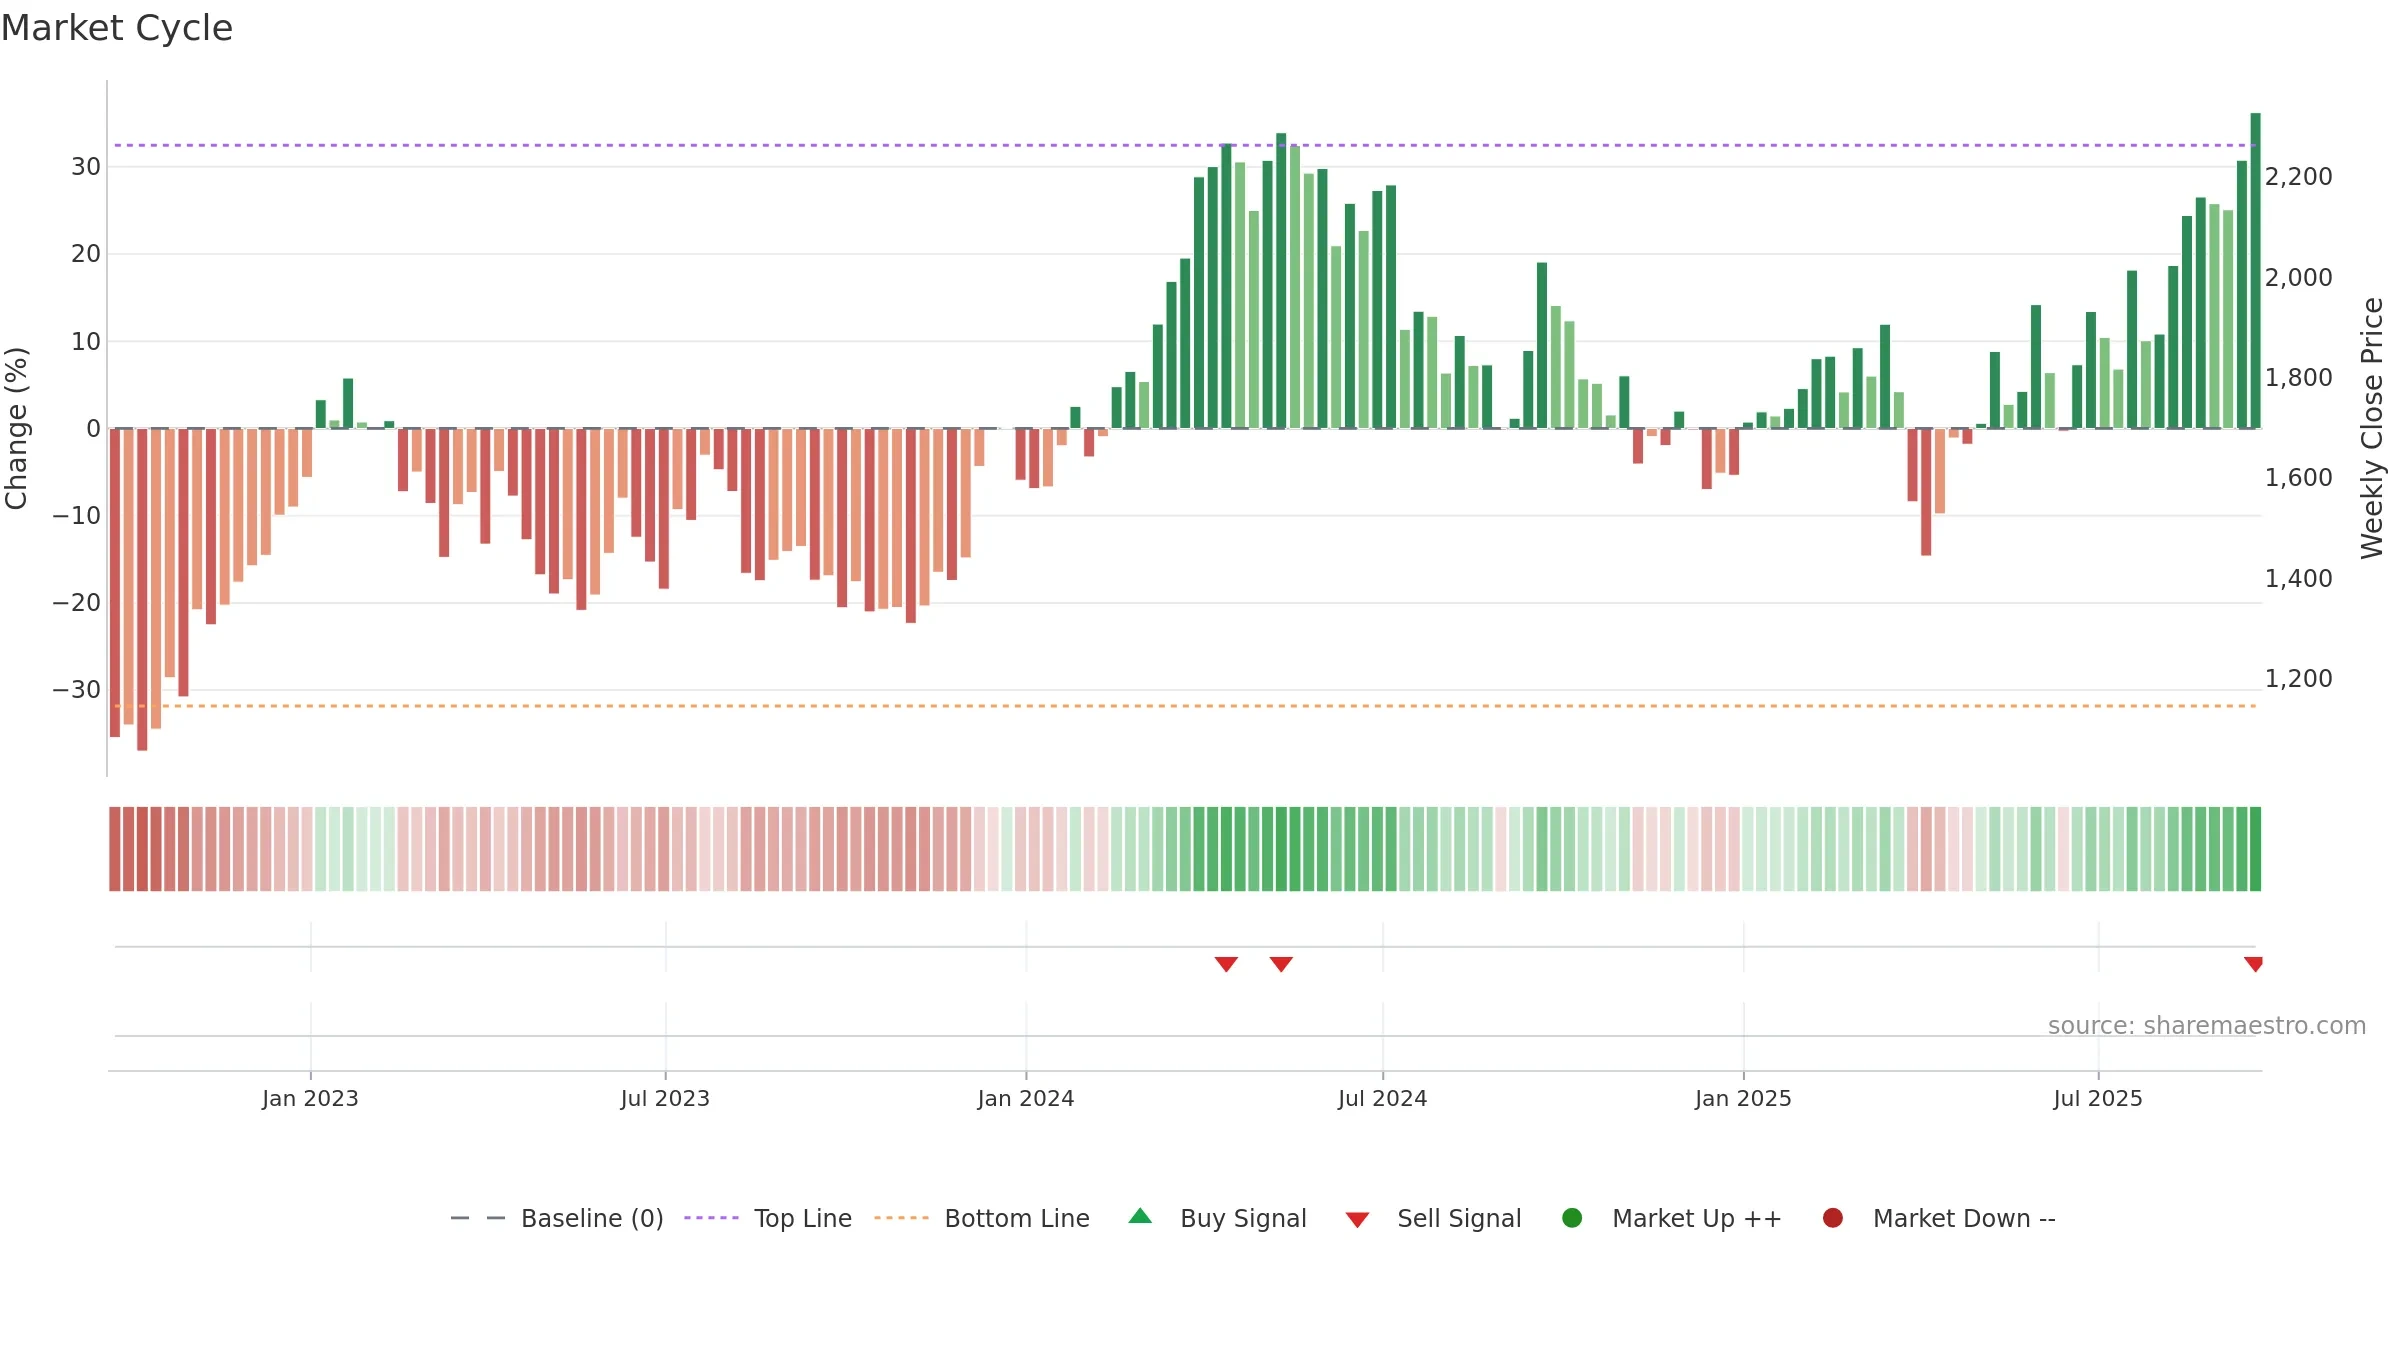Toggle the Baseline (0) legend entry
The height and width of the screenshot is (1350, 2400).
(557, 1218)
